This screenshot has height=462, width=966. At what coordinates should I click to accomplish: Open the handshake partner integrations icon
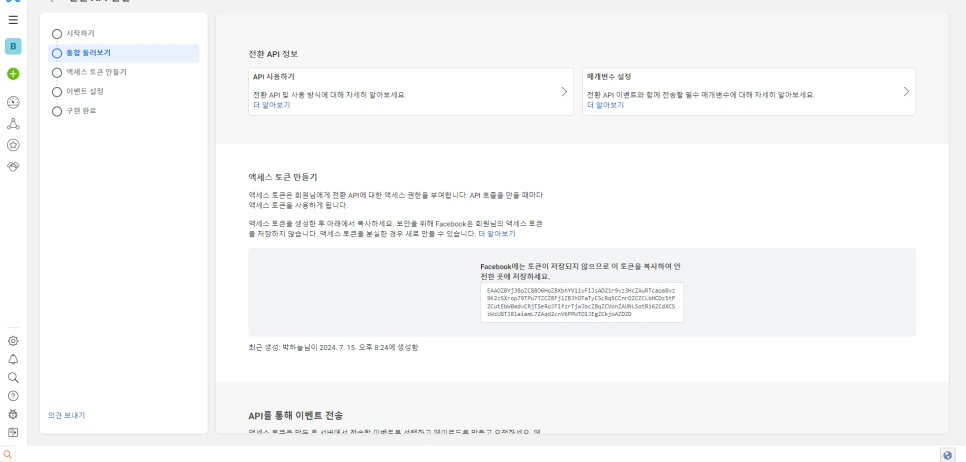pos(13,166)
